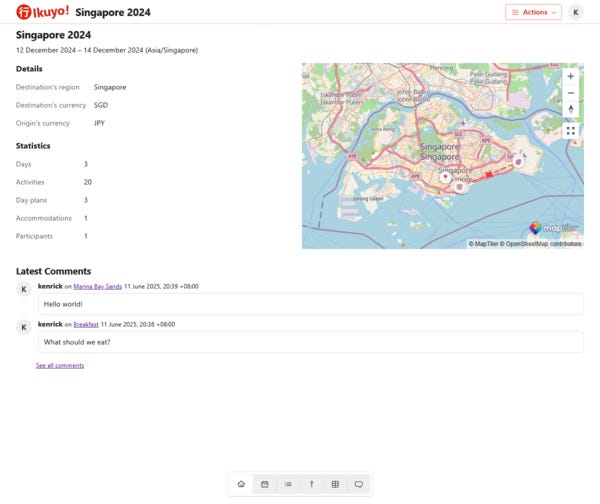This screenshot has height=504, width=600.
Task: Zoom in on the map
Action: [x=571, y=76]
